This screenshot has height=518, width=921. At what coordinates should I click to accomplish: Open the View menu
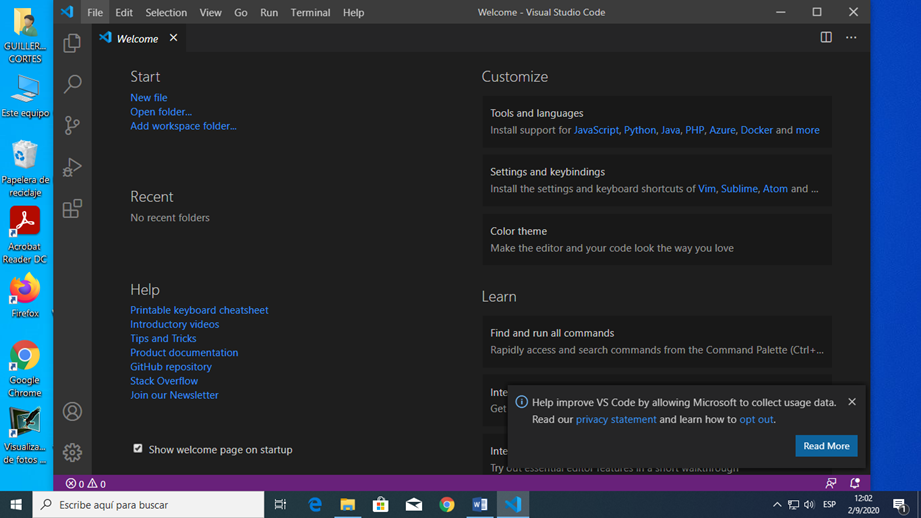pos(210,12)
